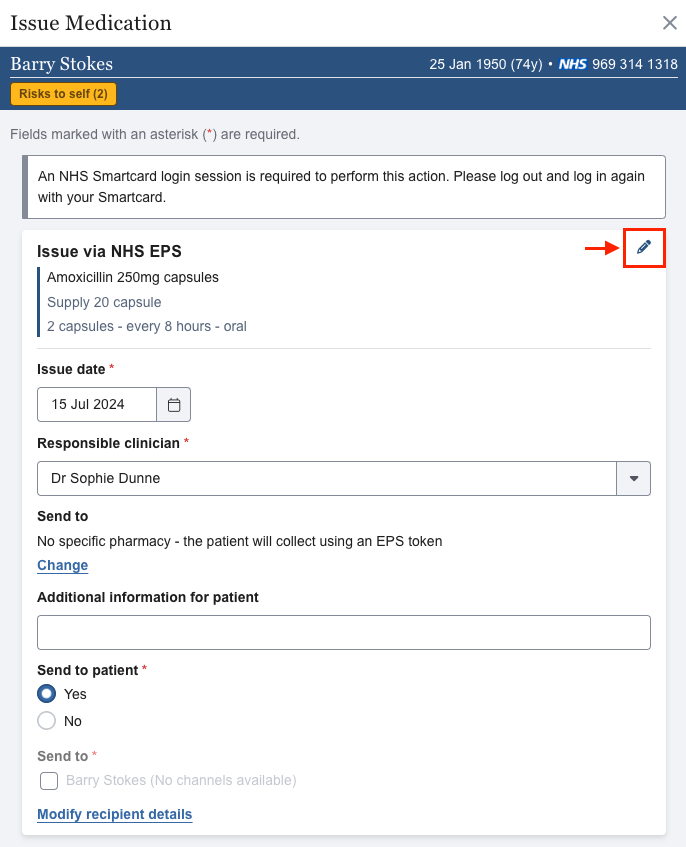This screenshot has height=847, width=686.
Task: Open the Issue date calendar picker
Action: (174, 405)
